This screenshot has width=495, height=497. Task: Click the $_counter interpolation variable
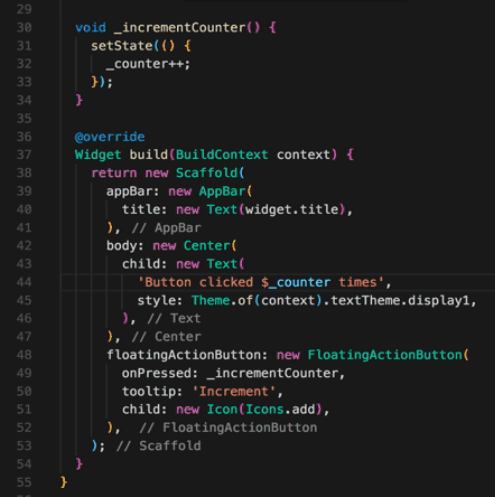296,282
